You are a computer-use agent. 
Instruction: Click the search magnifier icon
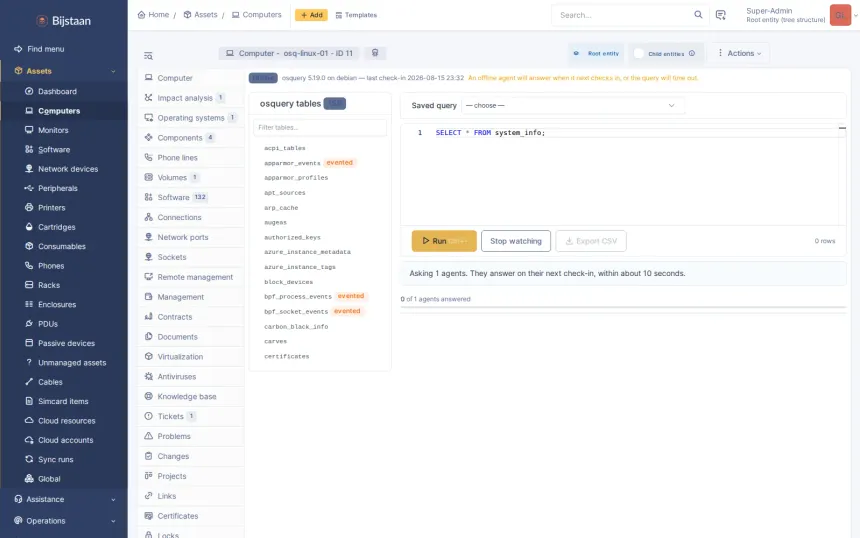698,15
